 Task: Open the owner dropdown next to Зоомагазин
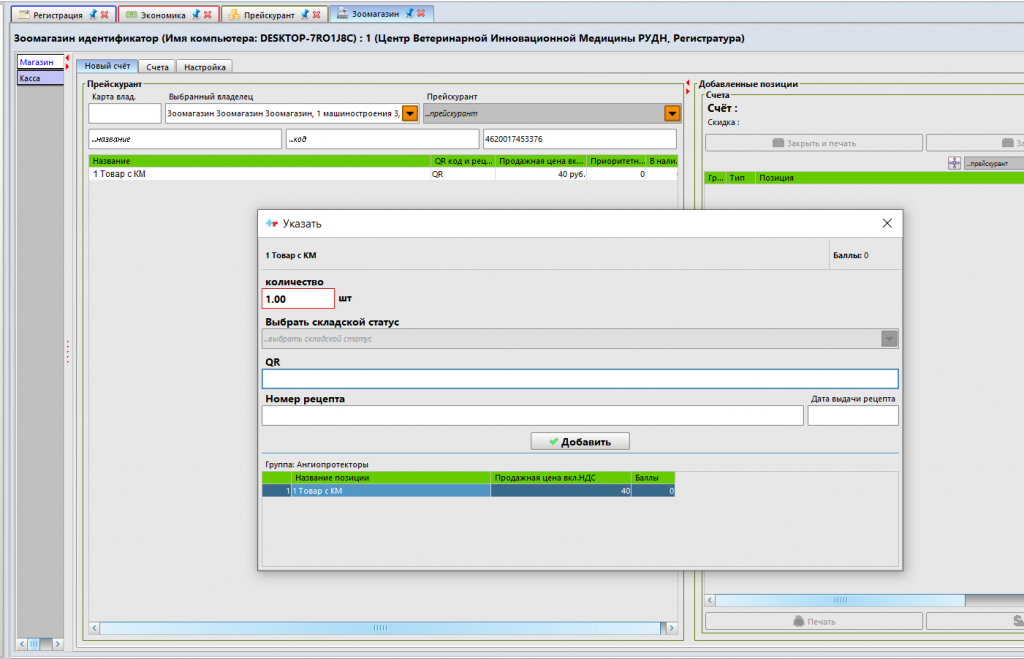coord(409,113)
